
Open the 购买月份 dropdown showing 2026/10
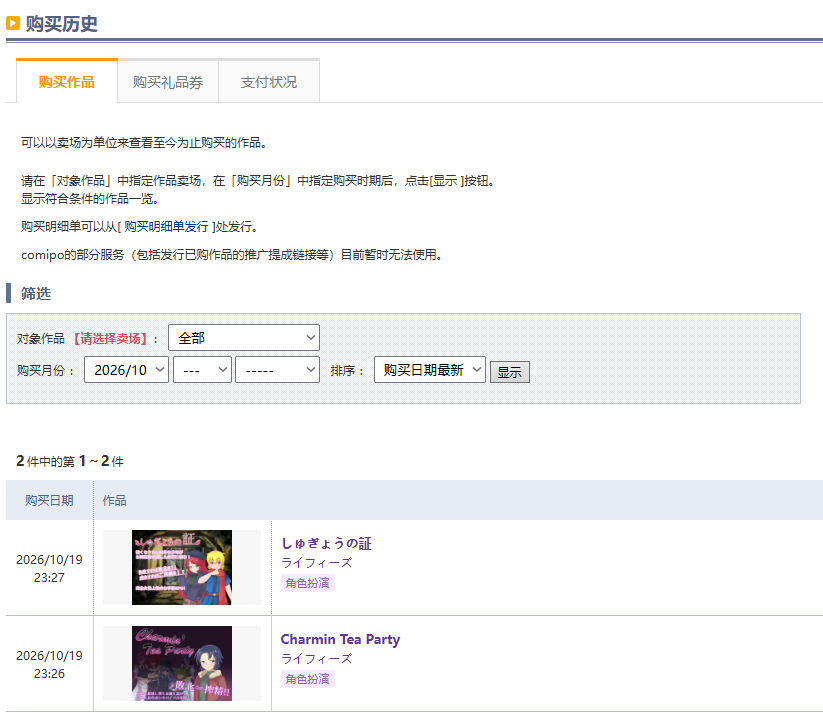tap(126, 370)
